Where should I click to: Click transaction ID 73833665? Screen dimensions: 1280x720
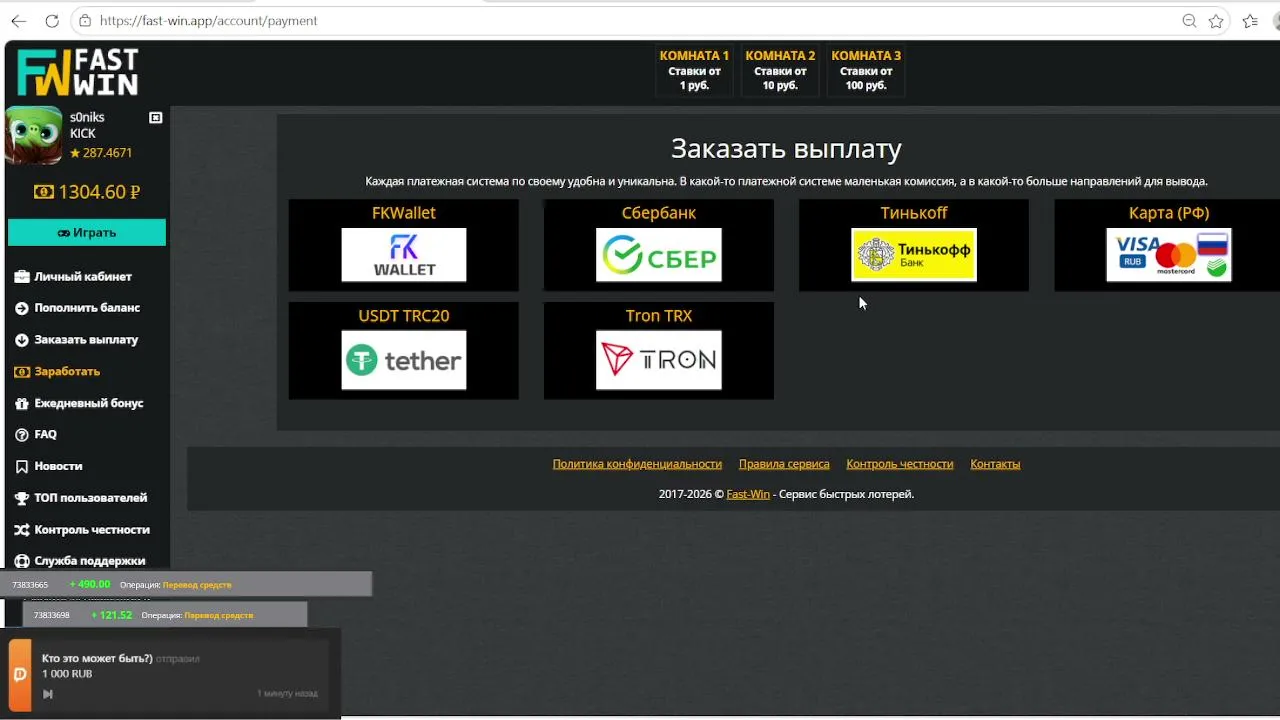coord(30,585)
